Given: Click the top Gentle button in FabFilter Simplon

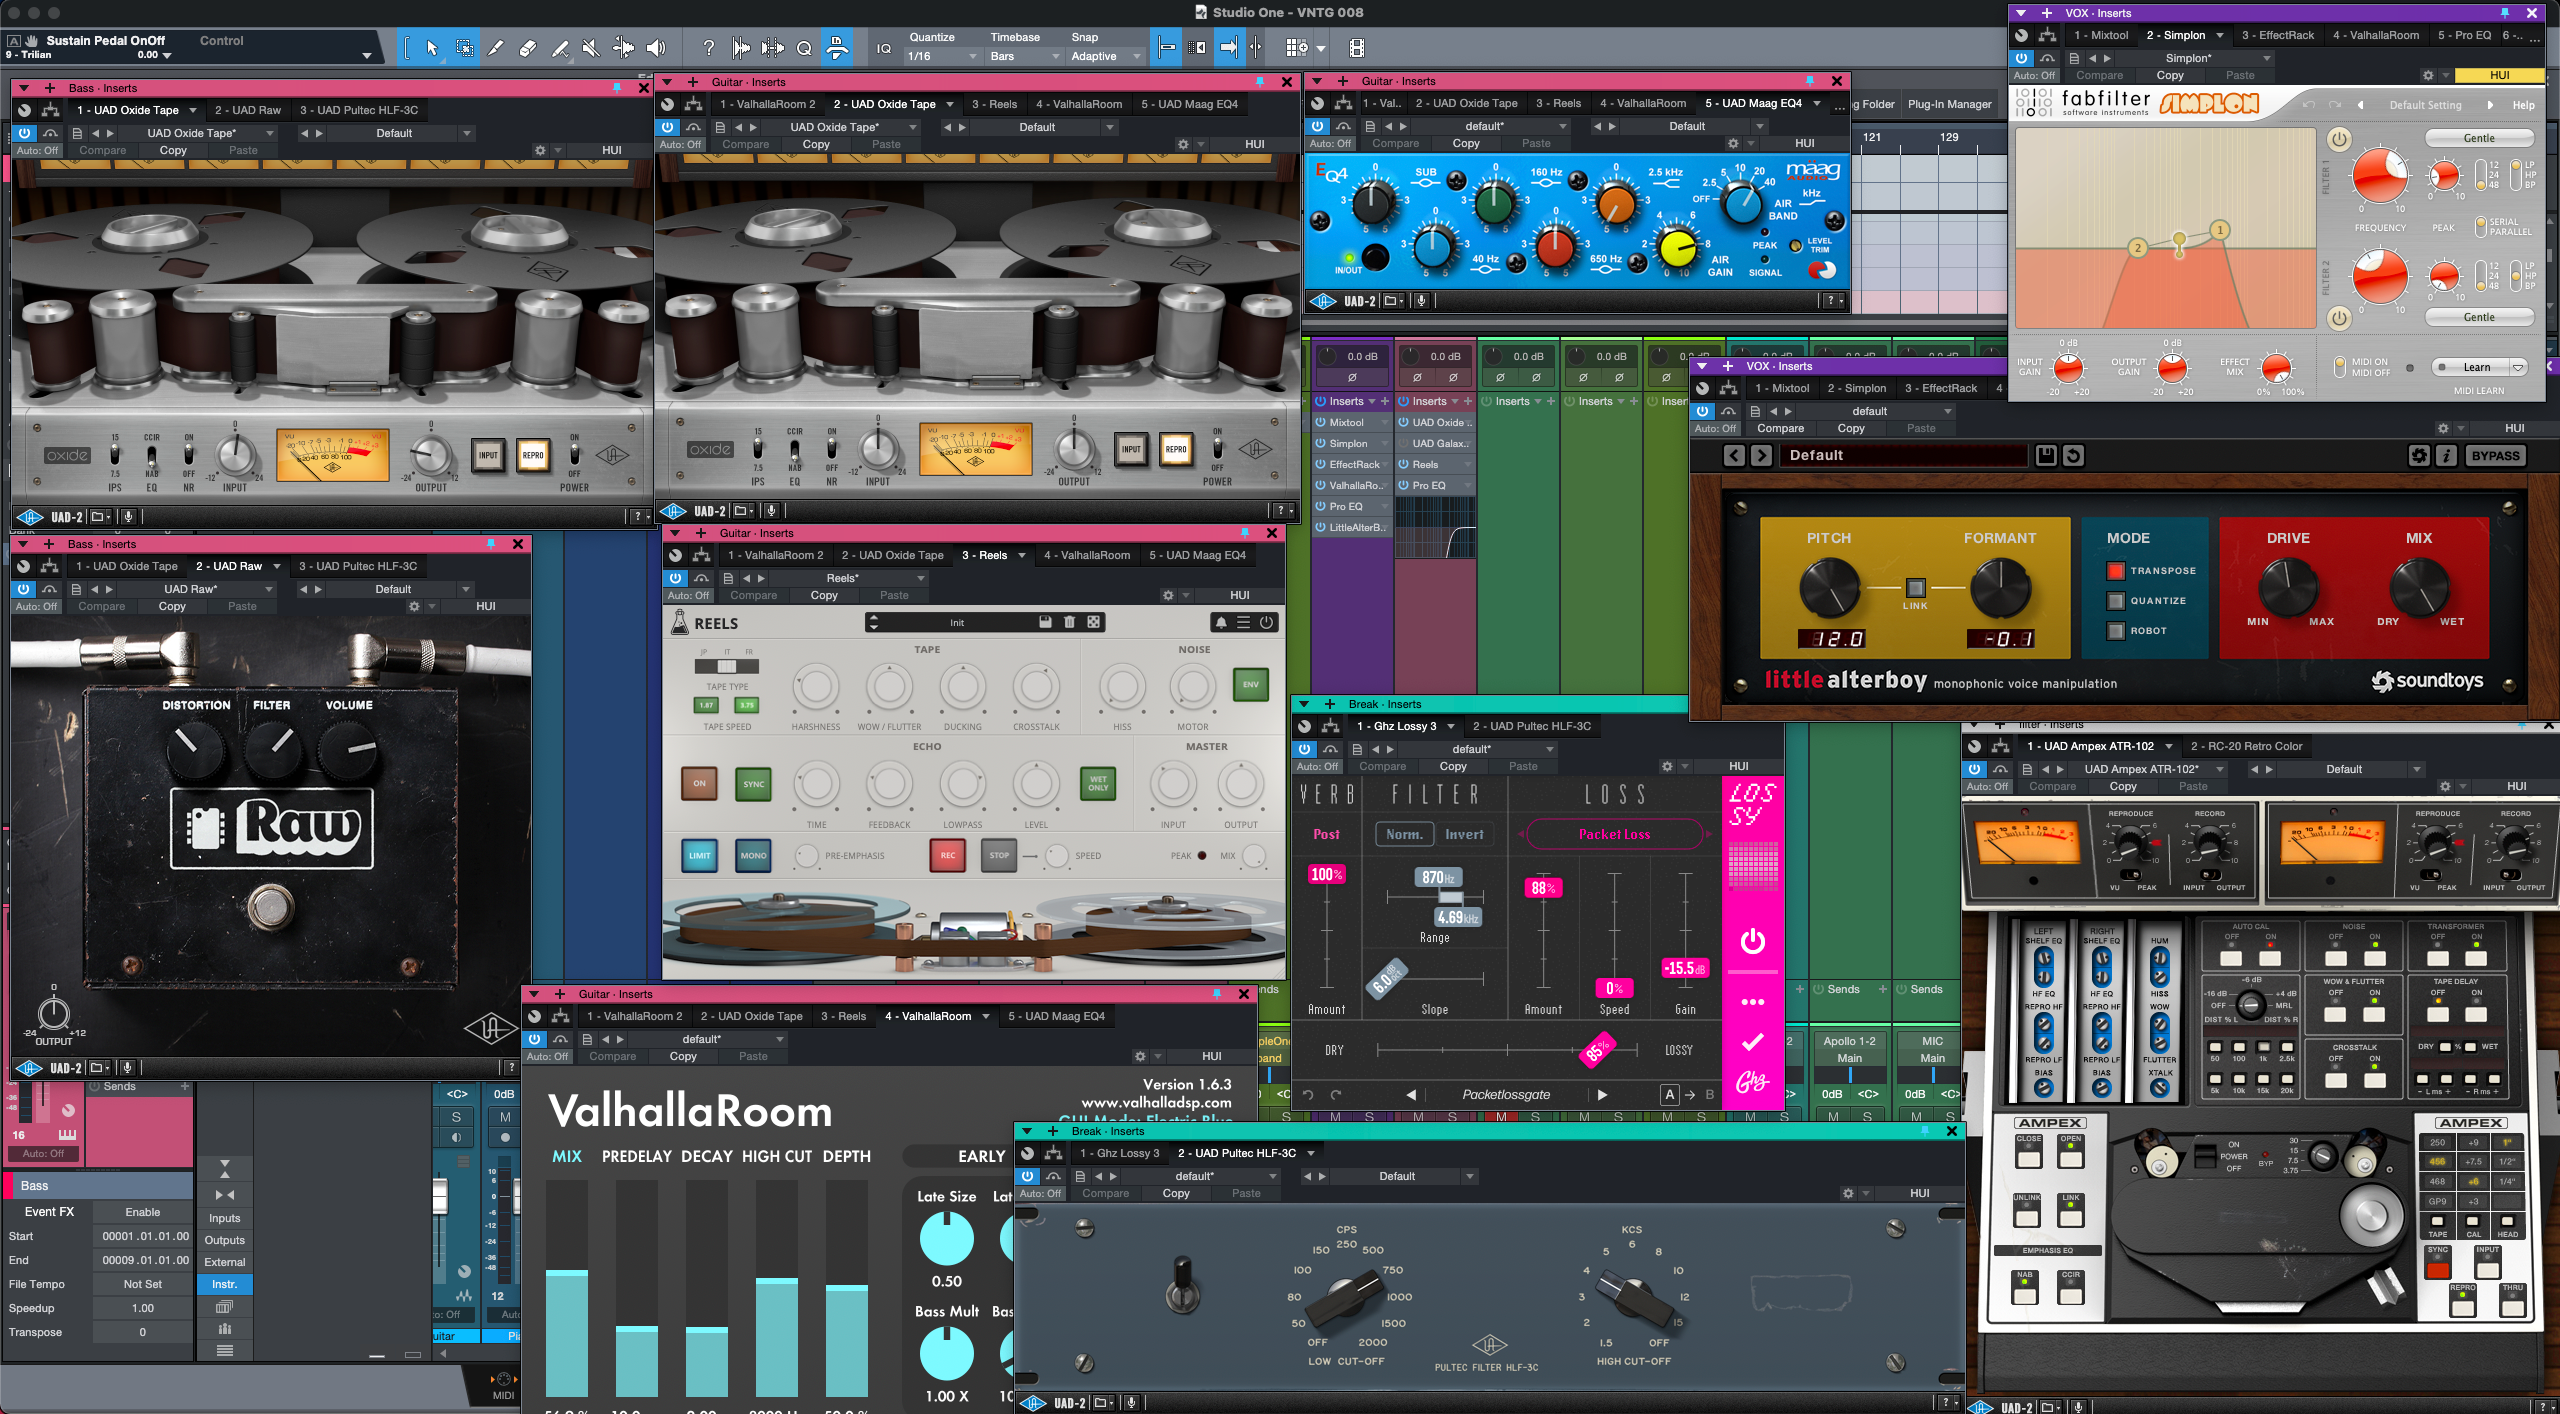Looking at the screenshot, I should (2478, 138).
